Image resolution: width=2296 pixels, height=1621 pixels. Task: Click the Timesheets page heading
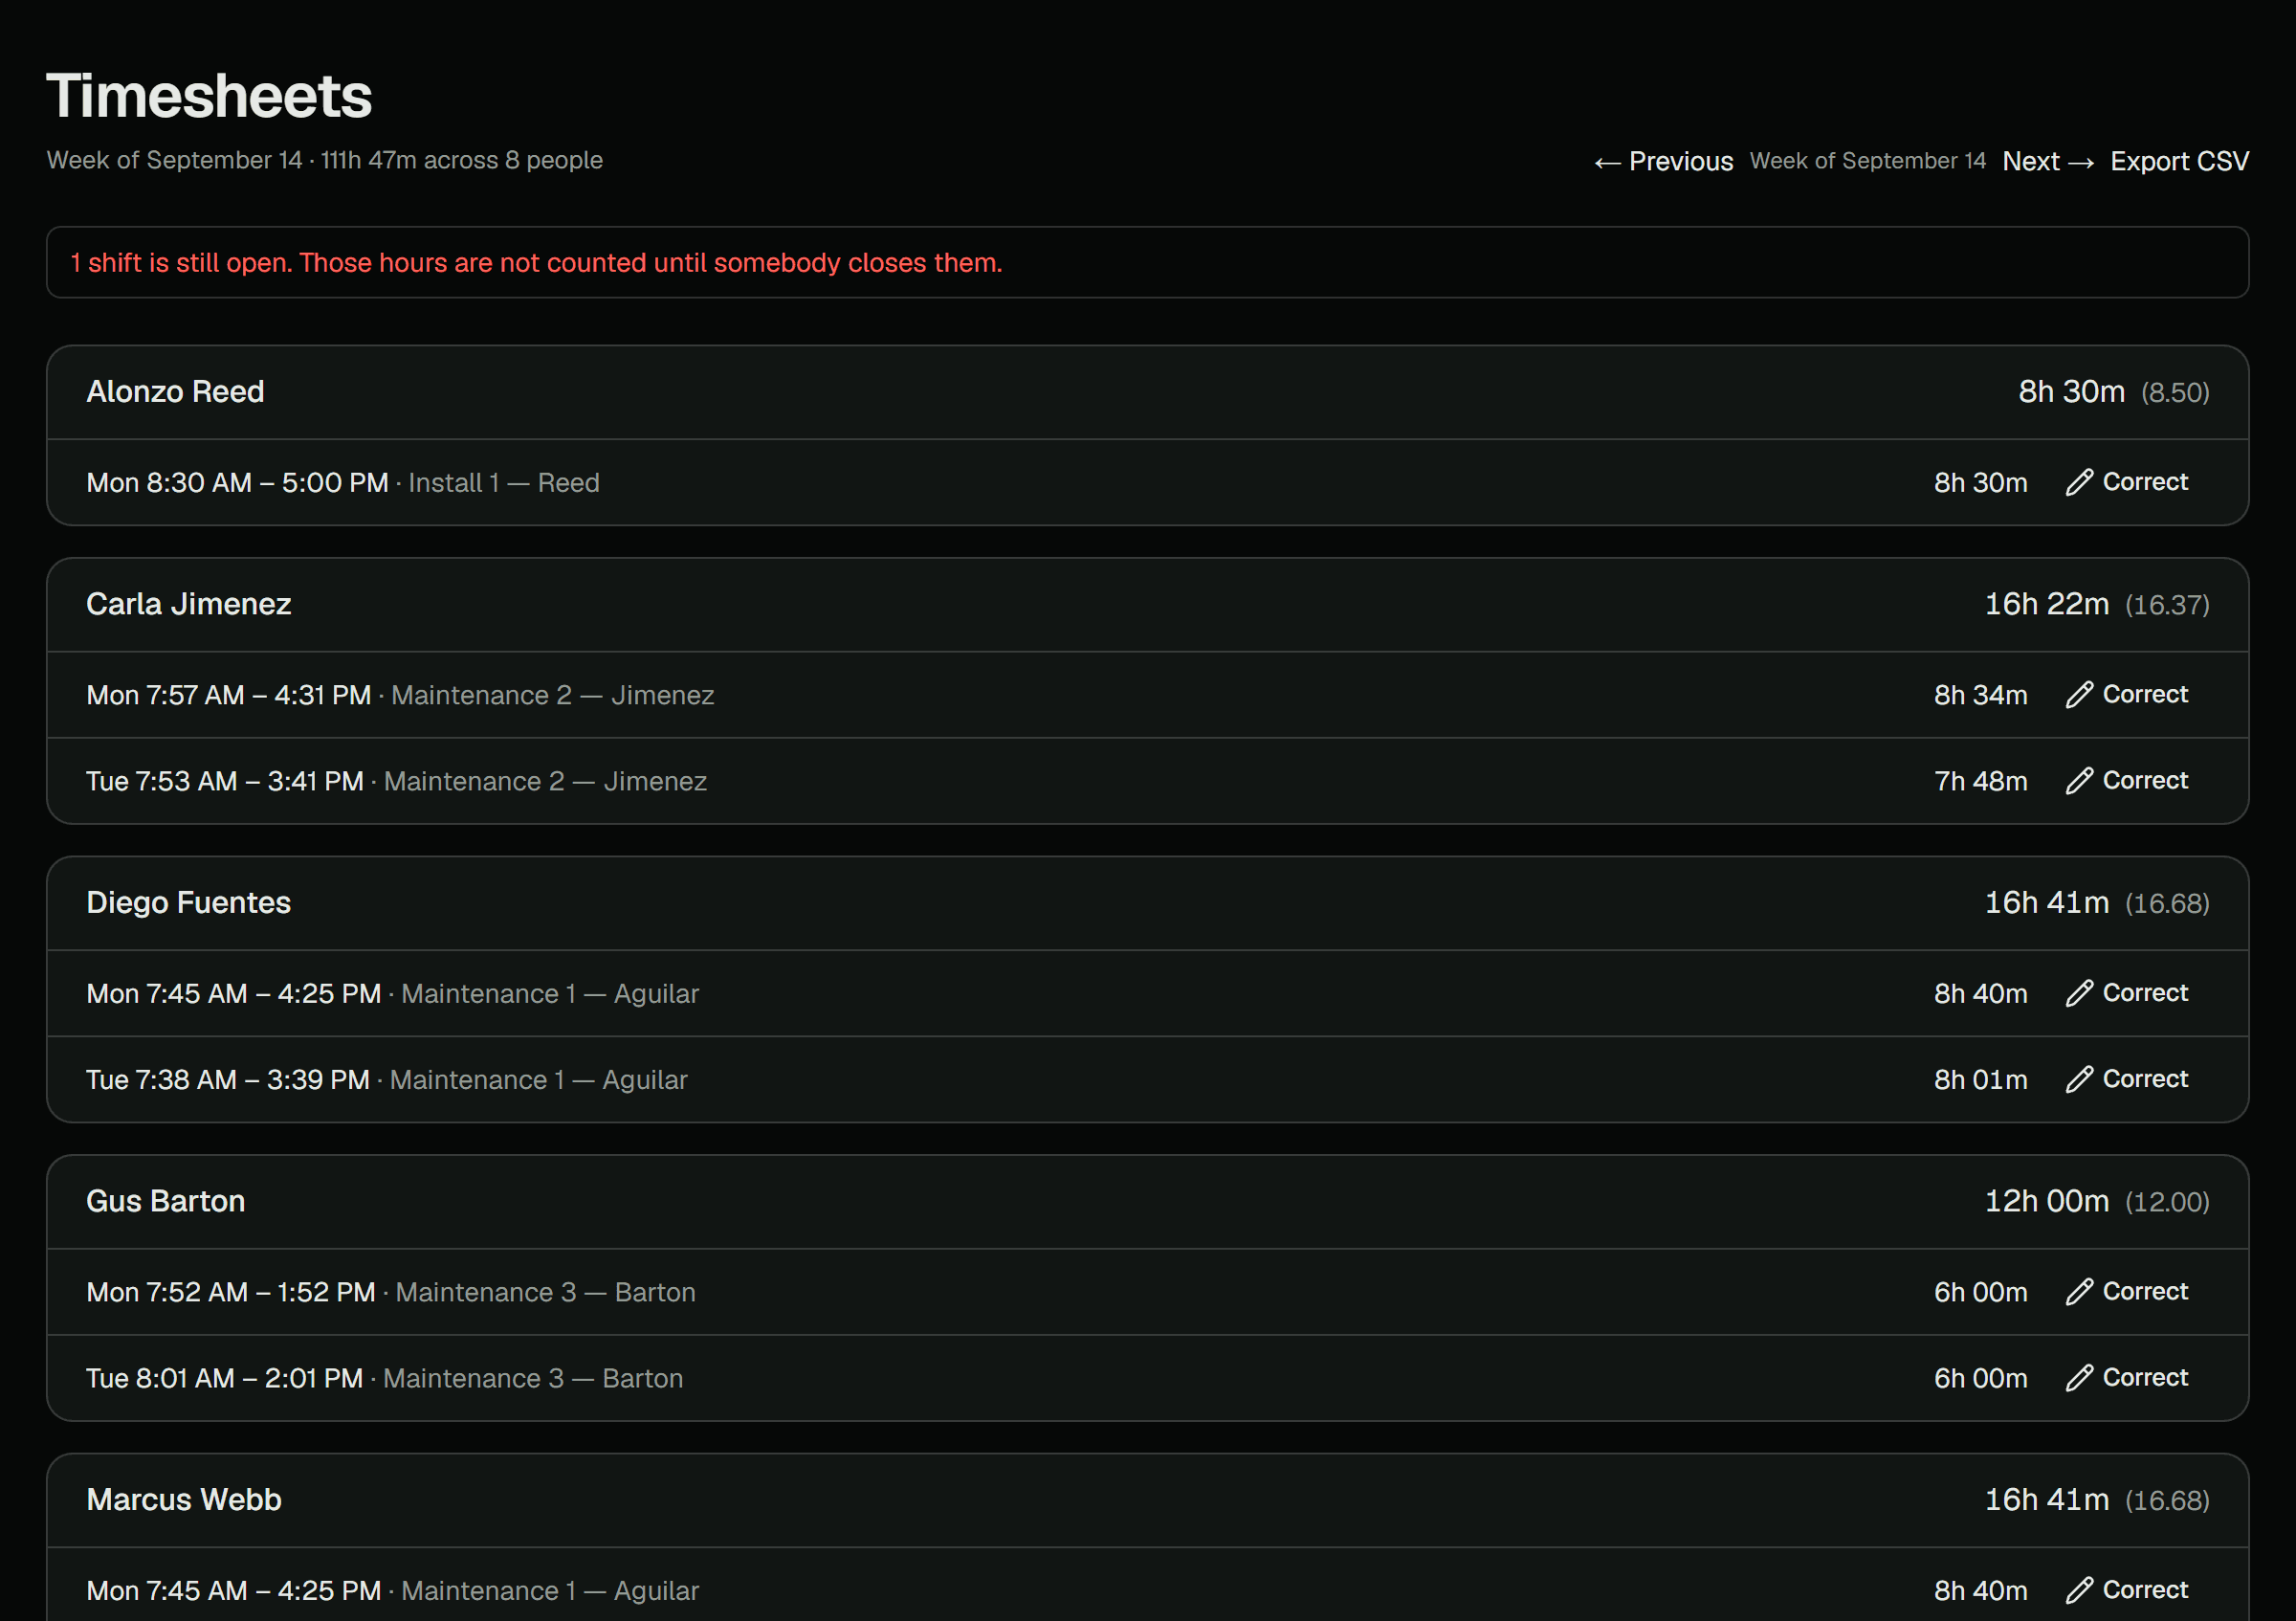tap(209, 96)
